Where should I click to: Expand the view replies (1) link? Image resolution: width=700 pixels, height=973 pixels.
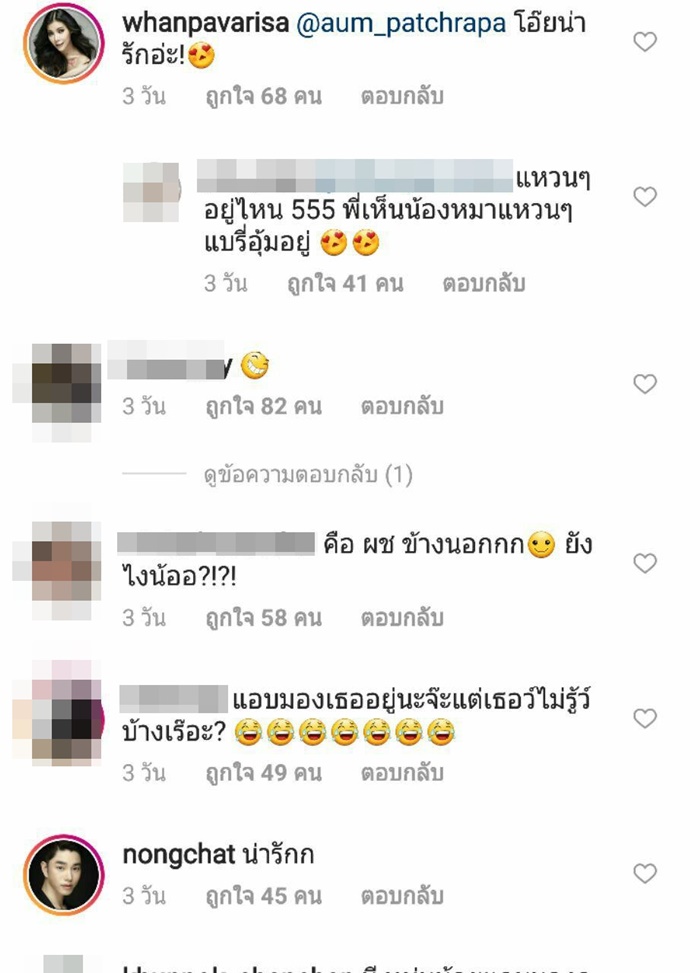click(308, 475)
